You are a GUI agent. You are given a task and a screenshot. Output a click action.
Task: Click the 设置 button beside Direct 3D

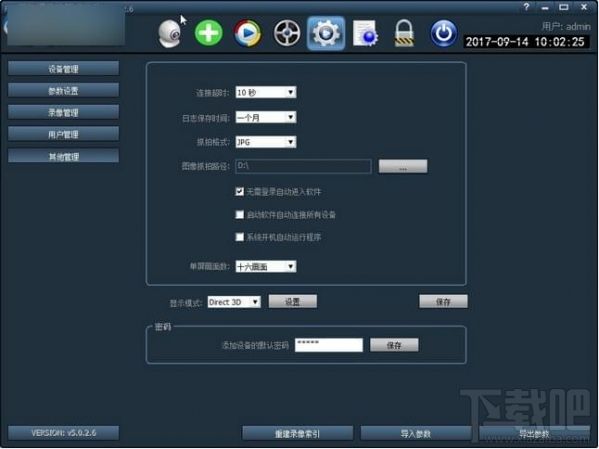293,301
